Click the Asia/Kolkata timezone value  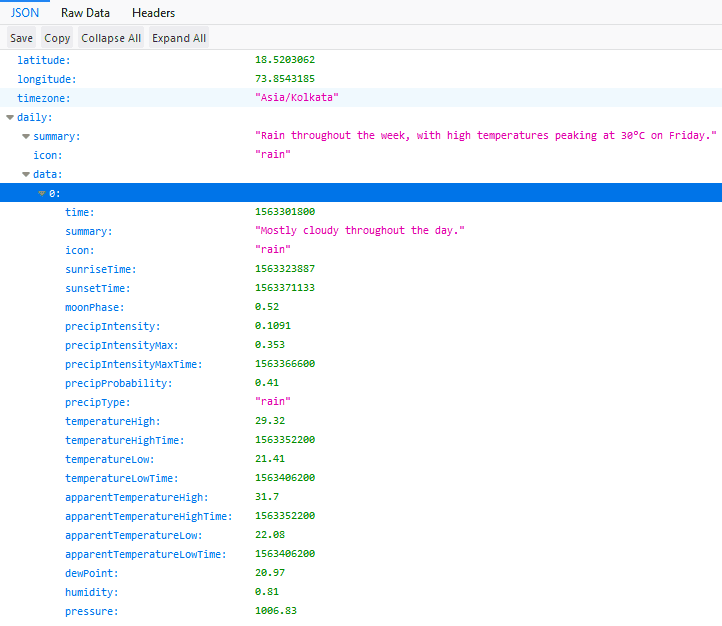(x=297, y=98)
